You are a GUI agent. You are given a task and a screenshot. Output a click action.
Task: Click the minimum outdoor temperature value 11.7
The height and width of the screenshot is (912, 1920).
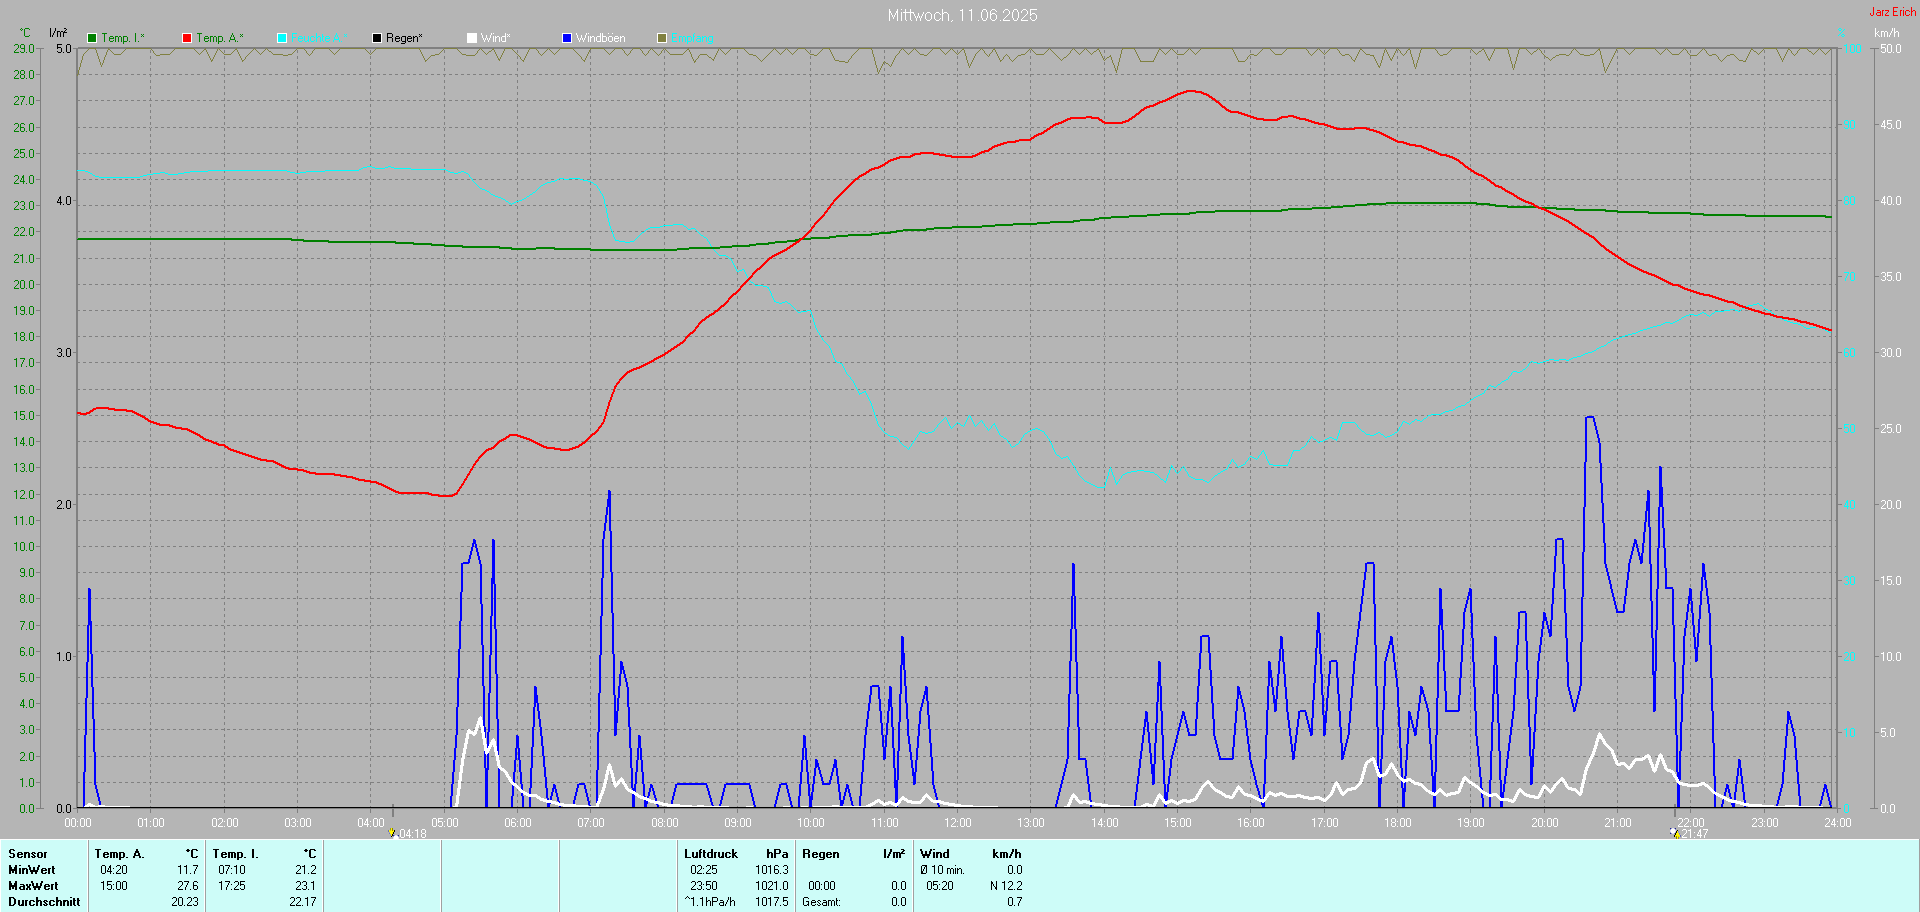pyautogui.click(x=188, y=870)
